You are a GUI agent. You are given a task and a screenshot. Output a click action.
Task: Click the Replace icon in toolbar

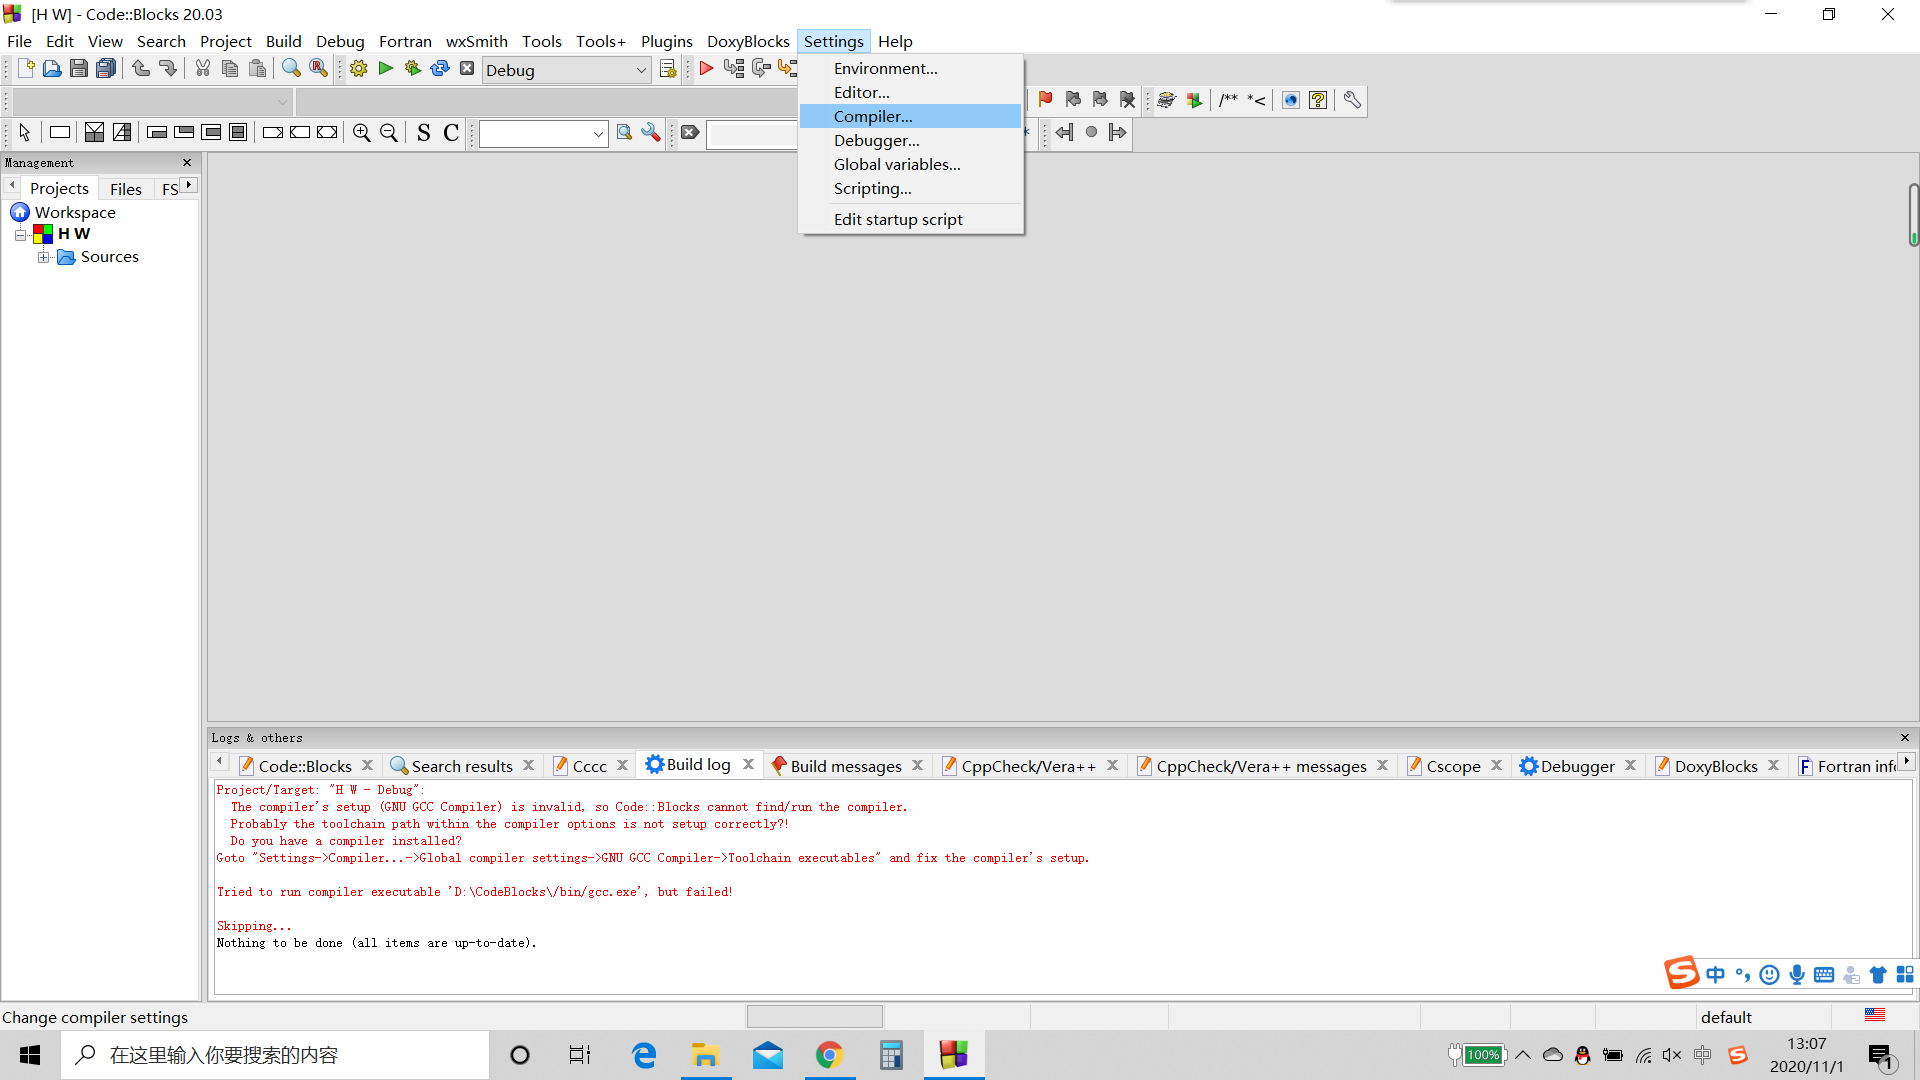pos(318,69)
